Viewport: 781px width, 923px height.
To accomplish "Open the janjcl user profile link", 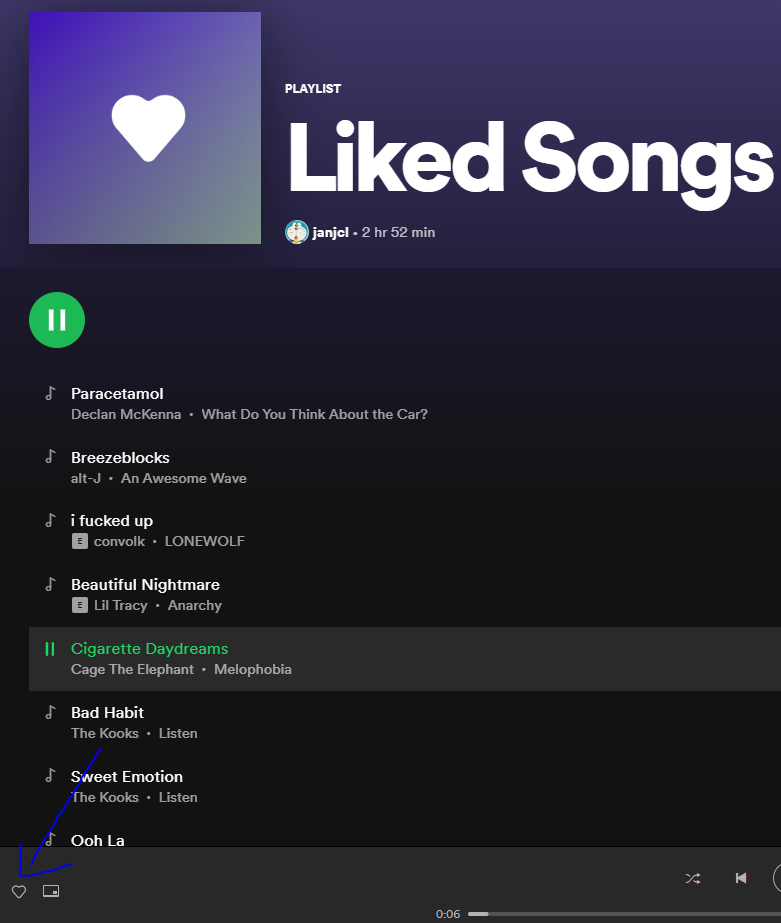I will tap(330, 233).
